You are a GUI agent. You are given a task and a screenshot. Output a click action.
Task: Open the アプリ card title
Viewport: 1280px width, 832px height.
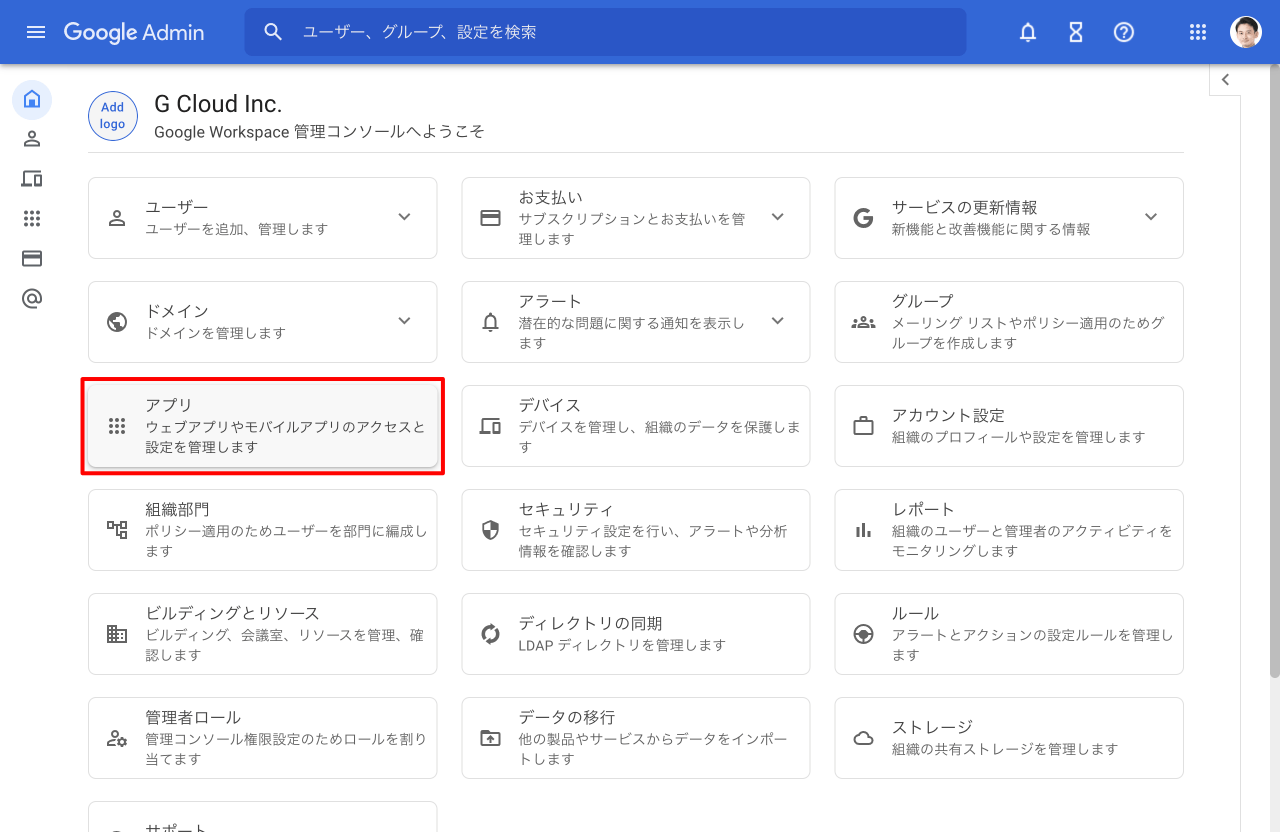169,405
